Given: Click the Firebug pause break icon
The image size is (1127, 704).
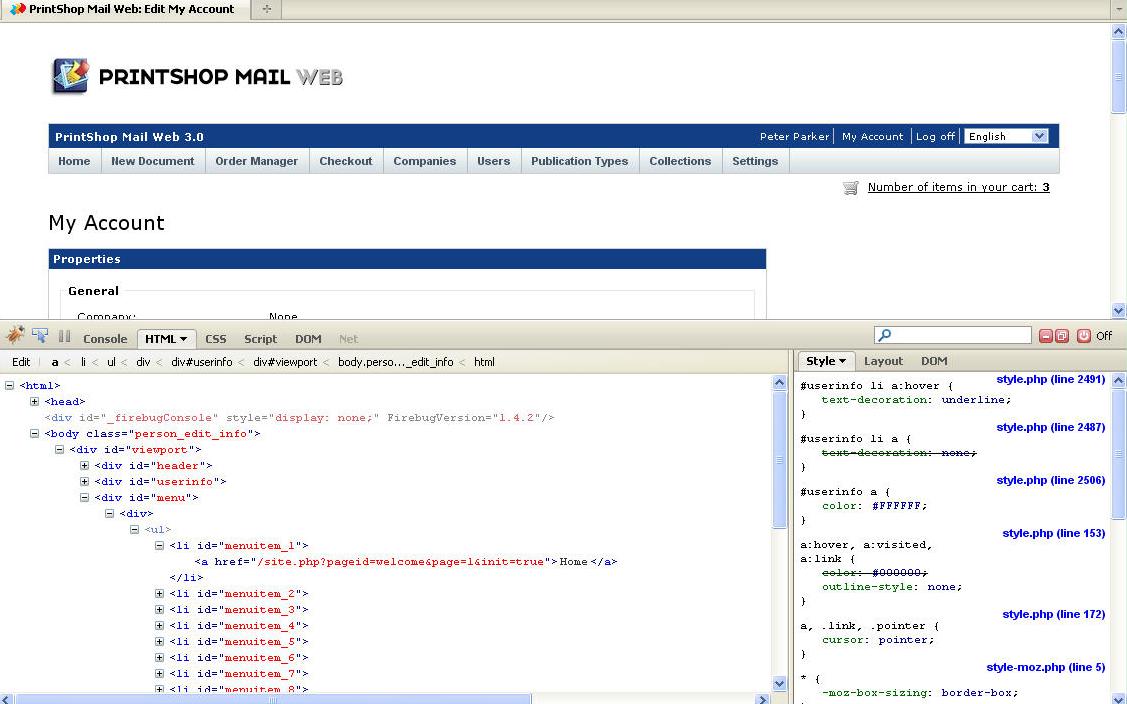Looking at the screenshot, I should click(x=65, y=336).
